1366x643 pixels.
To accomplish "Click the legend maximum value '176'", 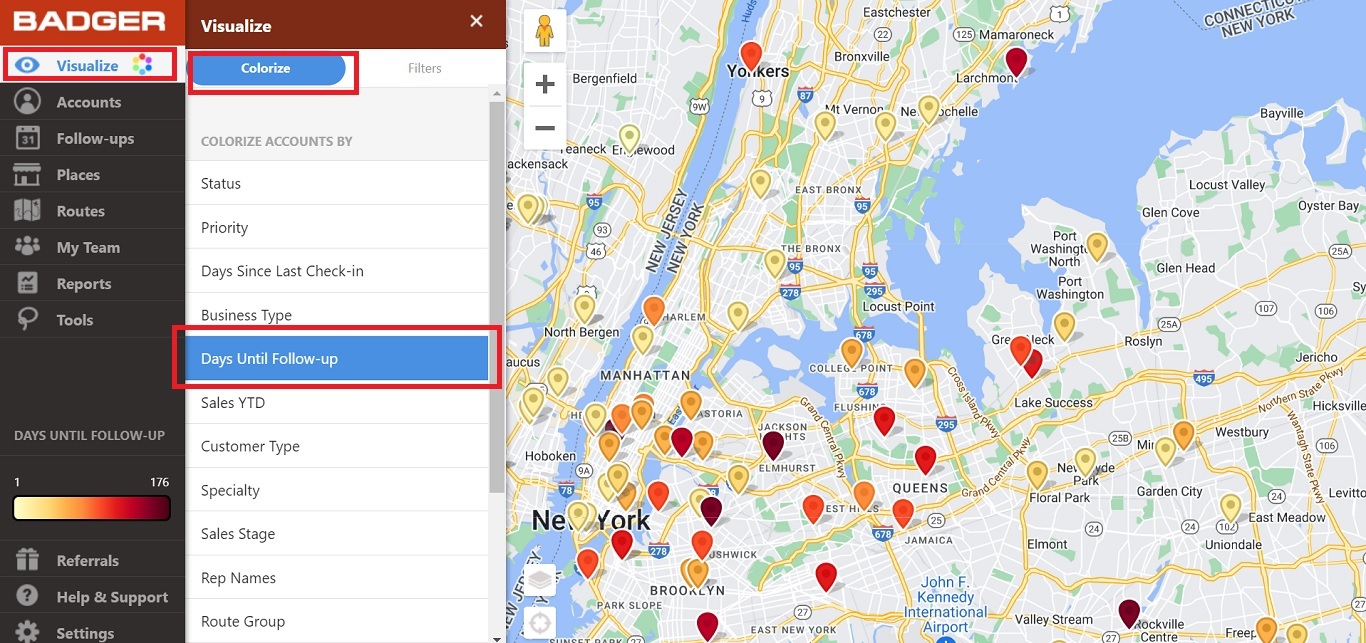I will 159,482.
